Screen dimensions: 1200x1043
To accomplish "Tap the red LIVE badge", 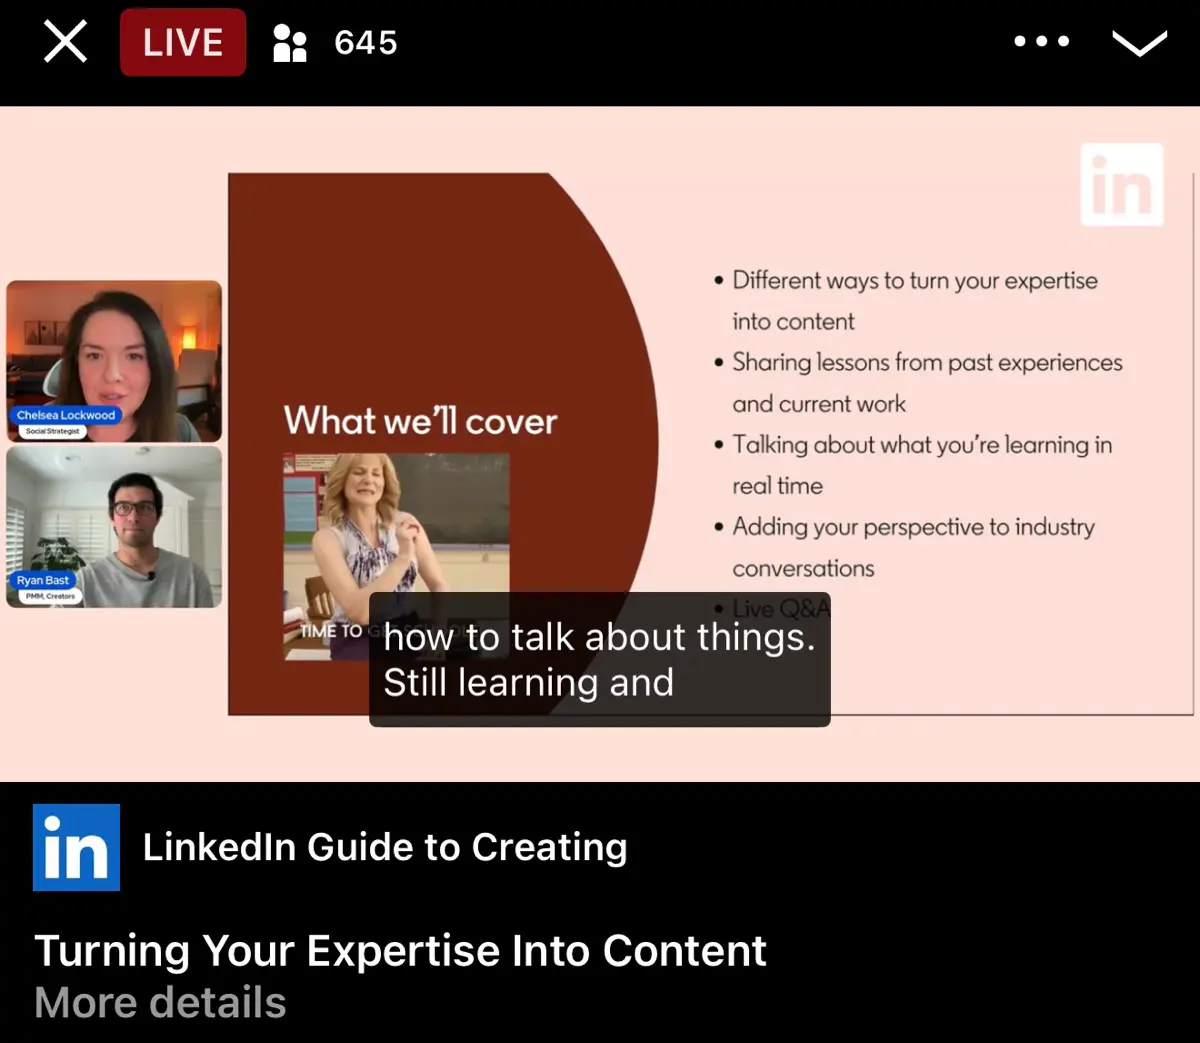I will [183, 42].
